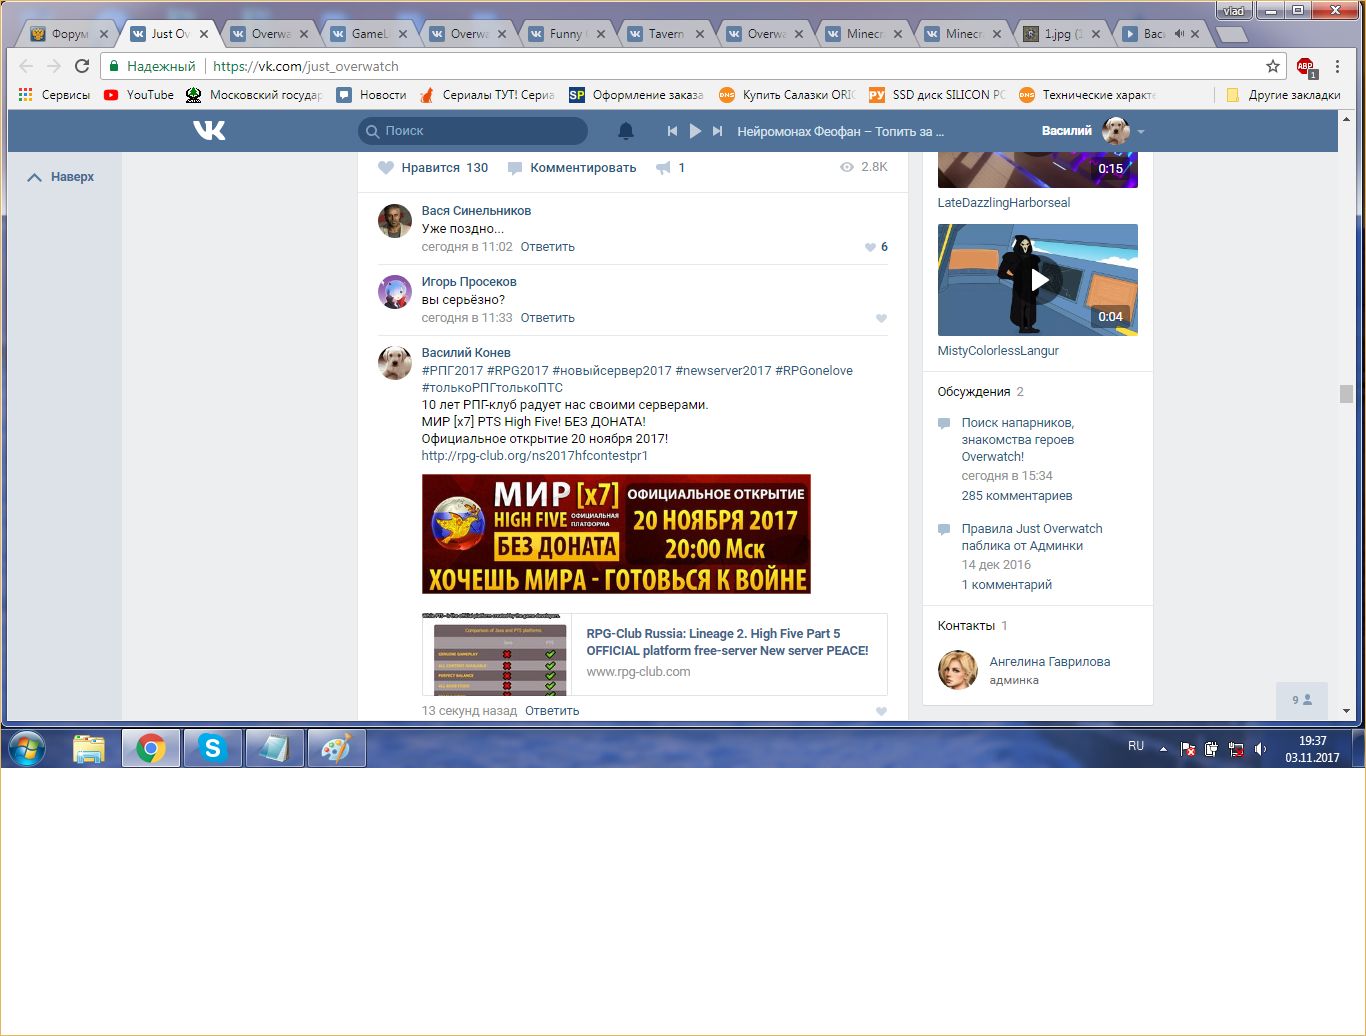
Task: Skip to previous track in VK player
Action: (x=672, y=131)
